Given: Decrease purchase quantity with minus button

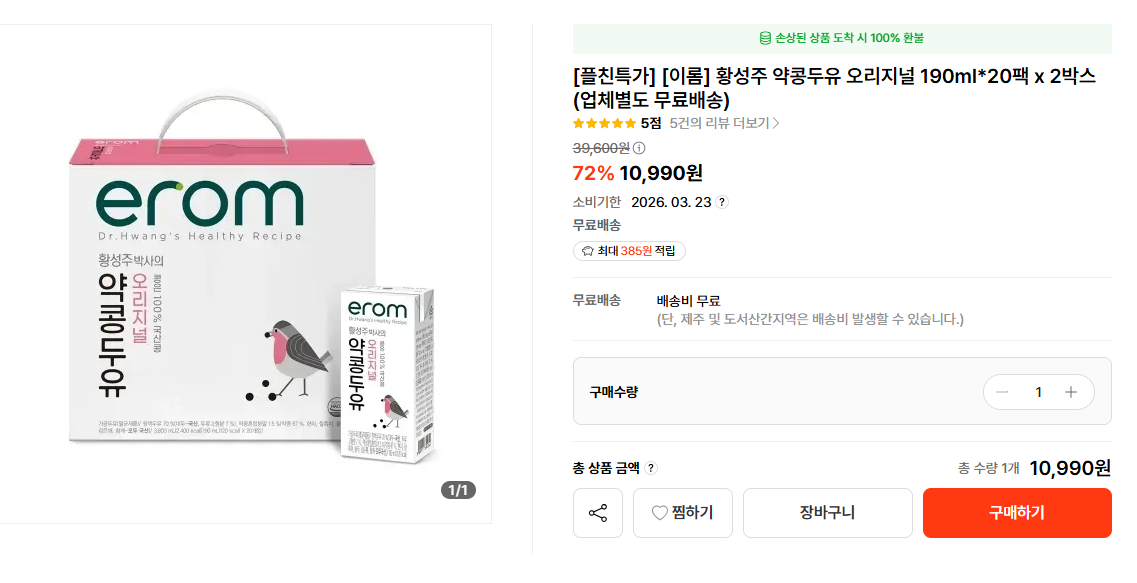Looking at the screenshot, I should (x=1002, y=392).
